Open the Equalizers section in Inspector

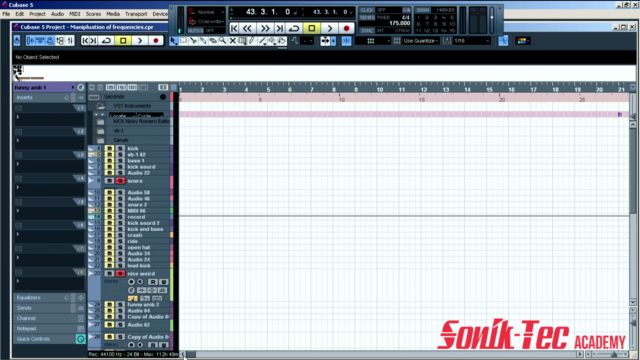(49, 298)
